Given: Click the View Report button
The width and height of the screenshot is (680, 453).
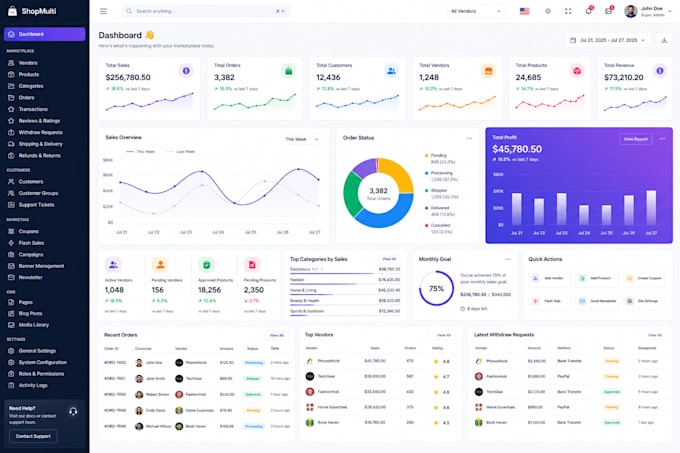Looking at the screenshot, I should point(635,139).
